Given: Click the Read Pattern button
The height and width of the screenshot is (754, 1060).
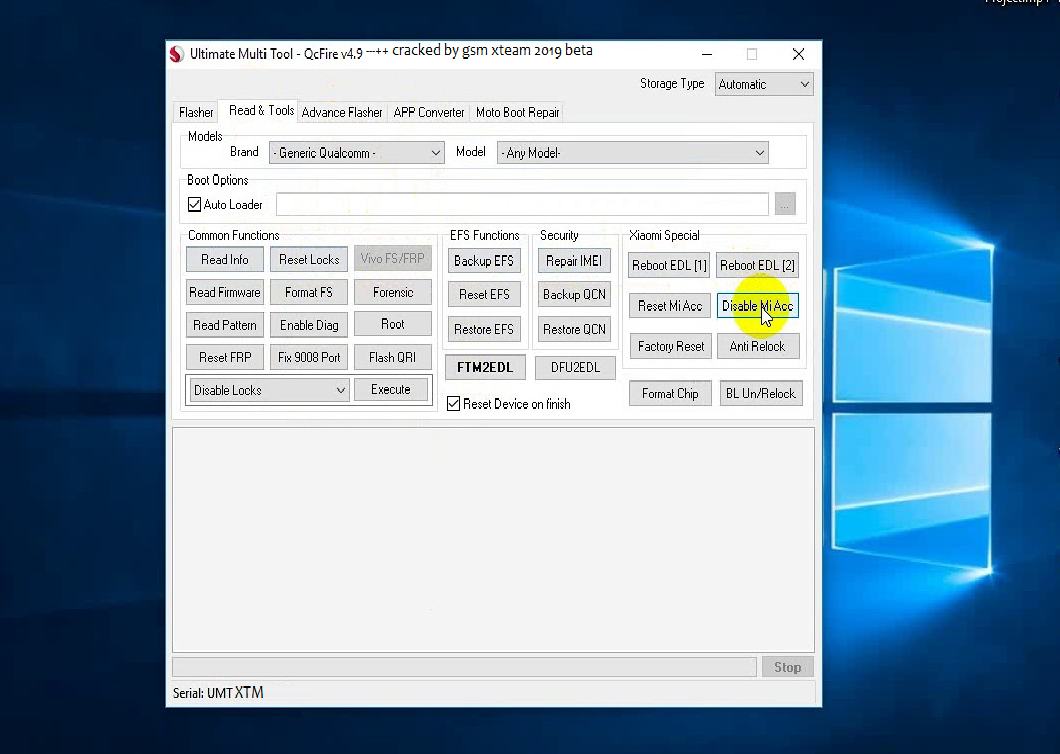Looking at the screenshot, I should pyautogui.click(x=224, y=325).
